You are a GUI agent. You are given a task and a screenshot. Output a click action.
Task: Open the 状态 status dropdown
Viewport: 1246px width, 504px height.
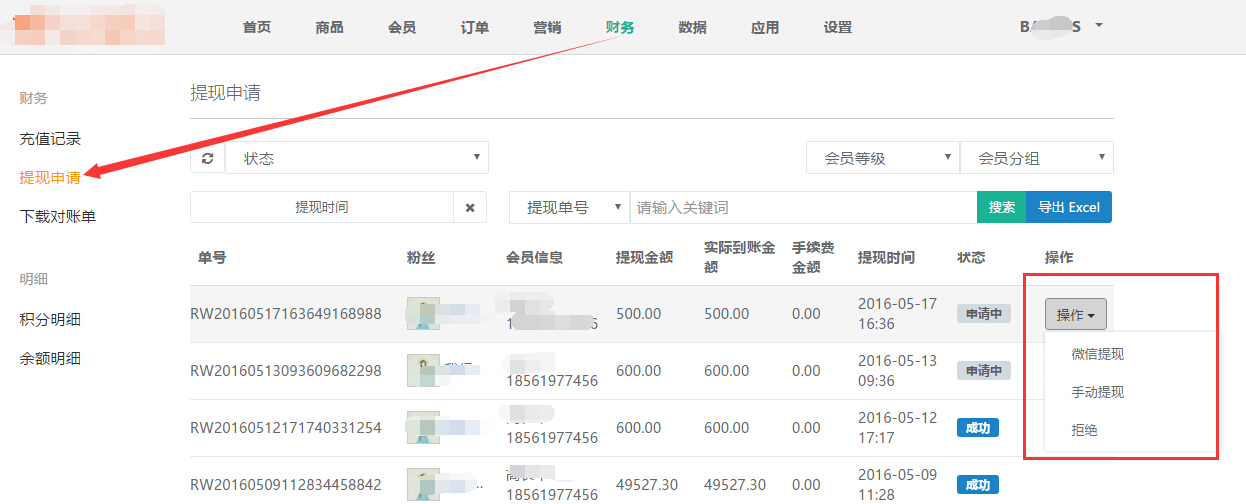coord(357,158)
